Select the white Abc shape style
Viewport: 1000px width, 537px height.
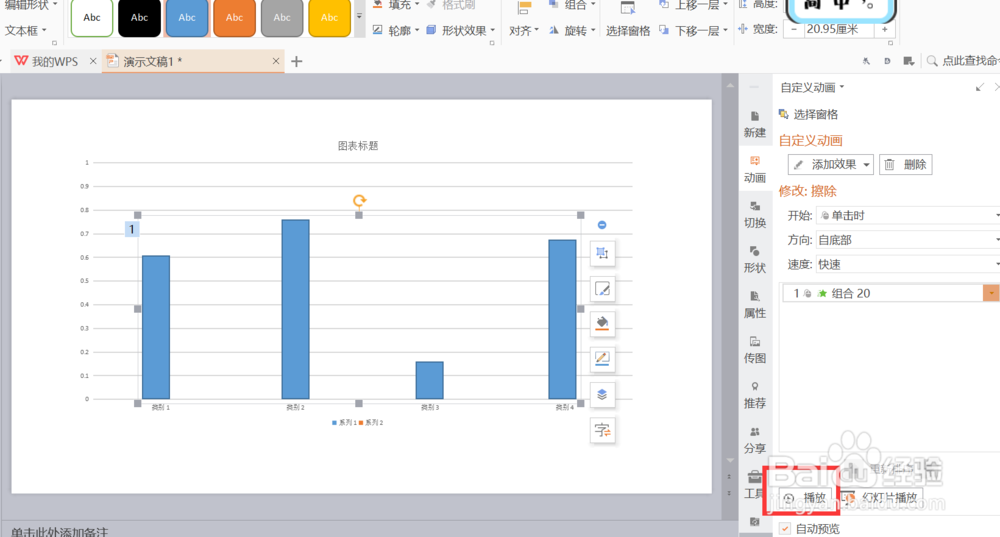(x=92, y=18)
